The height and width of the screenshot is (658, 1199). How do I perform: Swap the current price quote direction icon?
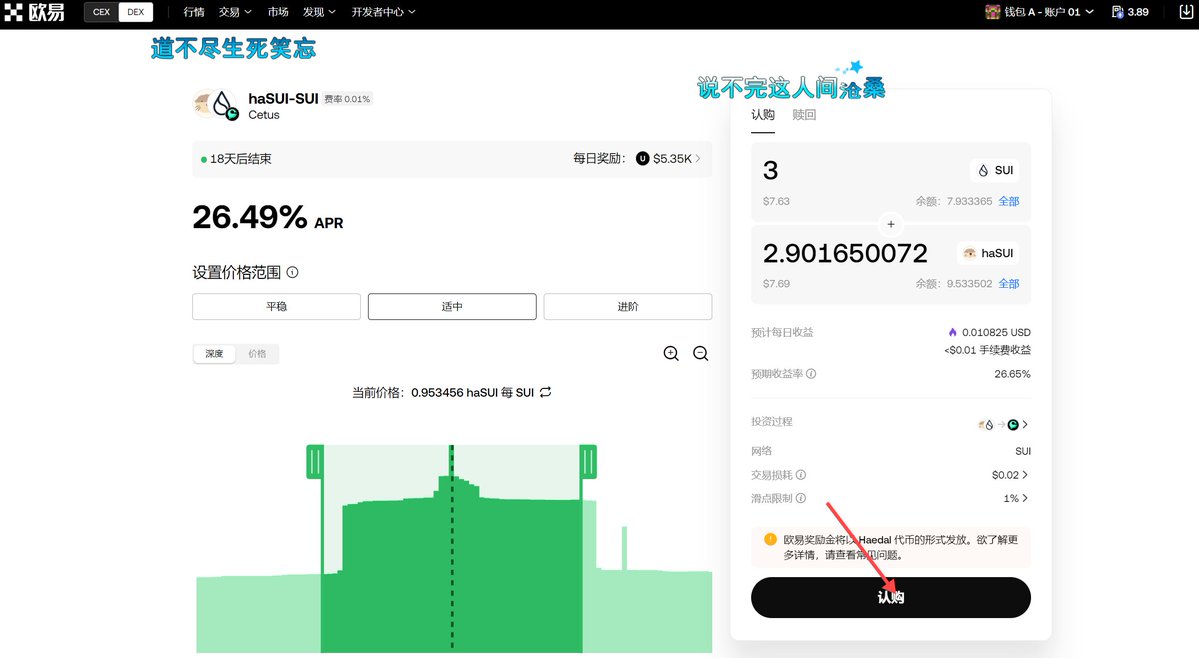pyautogui.click(x=545, y=392)
